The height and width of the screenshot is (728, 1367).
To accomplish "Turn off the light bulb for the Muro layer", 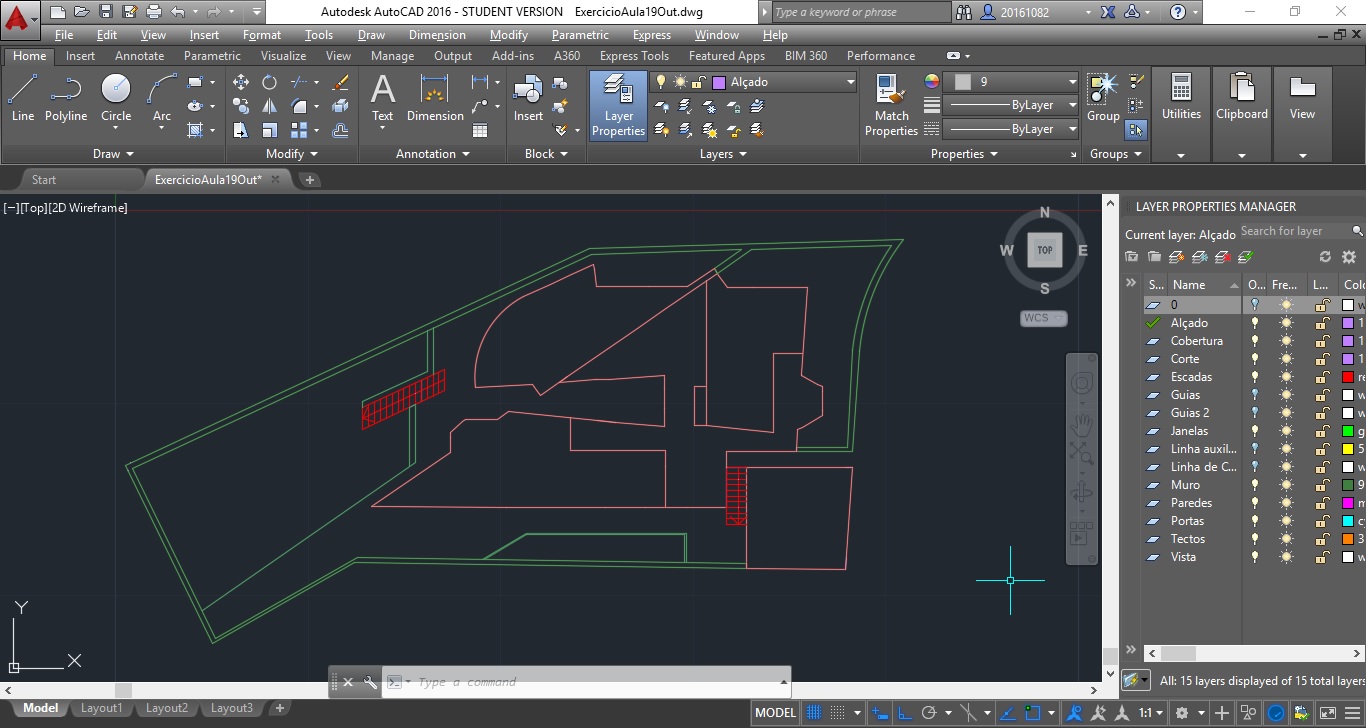I will (x=1255, y=485).
